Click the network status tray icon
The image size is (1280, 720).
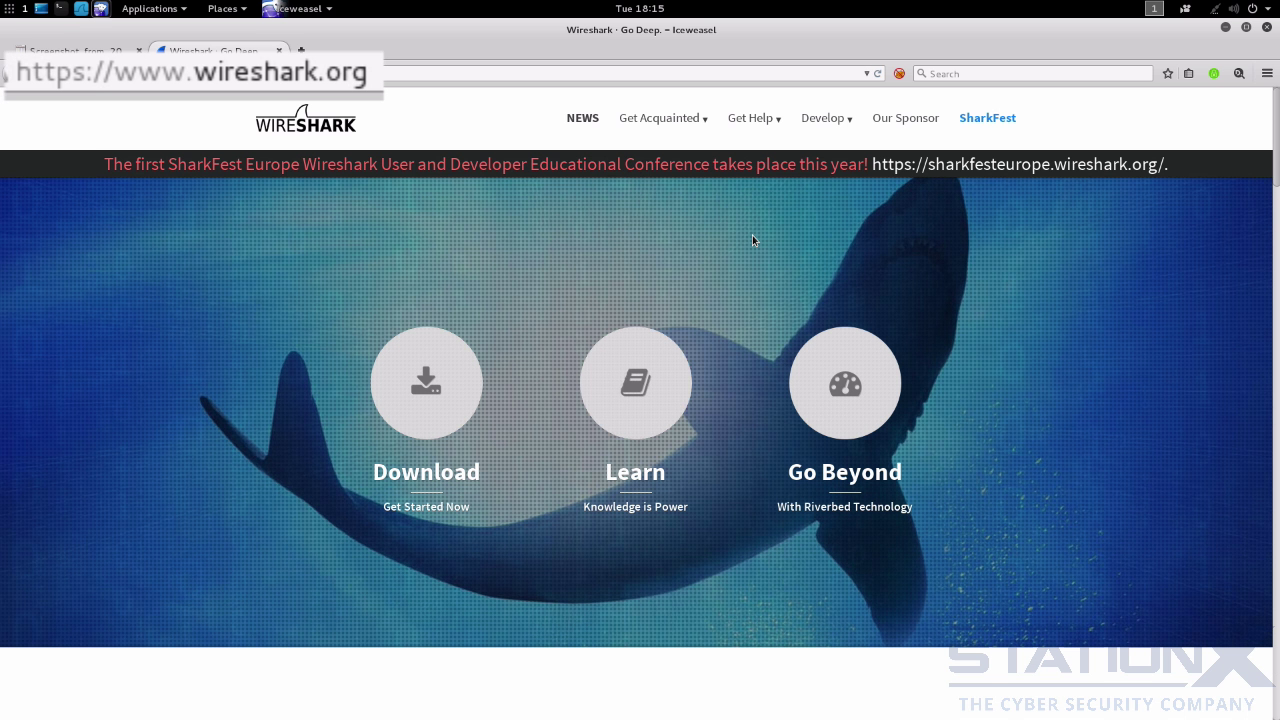tap(1214, 8)
